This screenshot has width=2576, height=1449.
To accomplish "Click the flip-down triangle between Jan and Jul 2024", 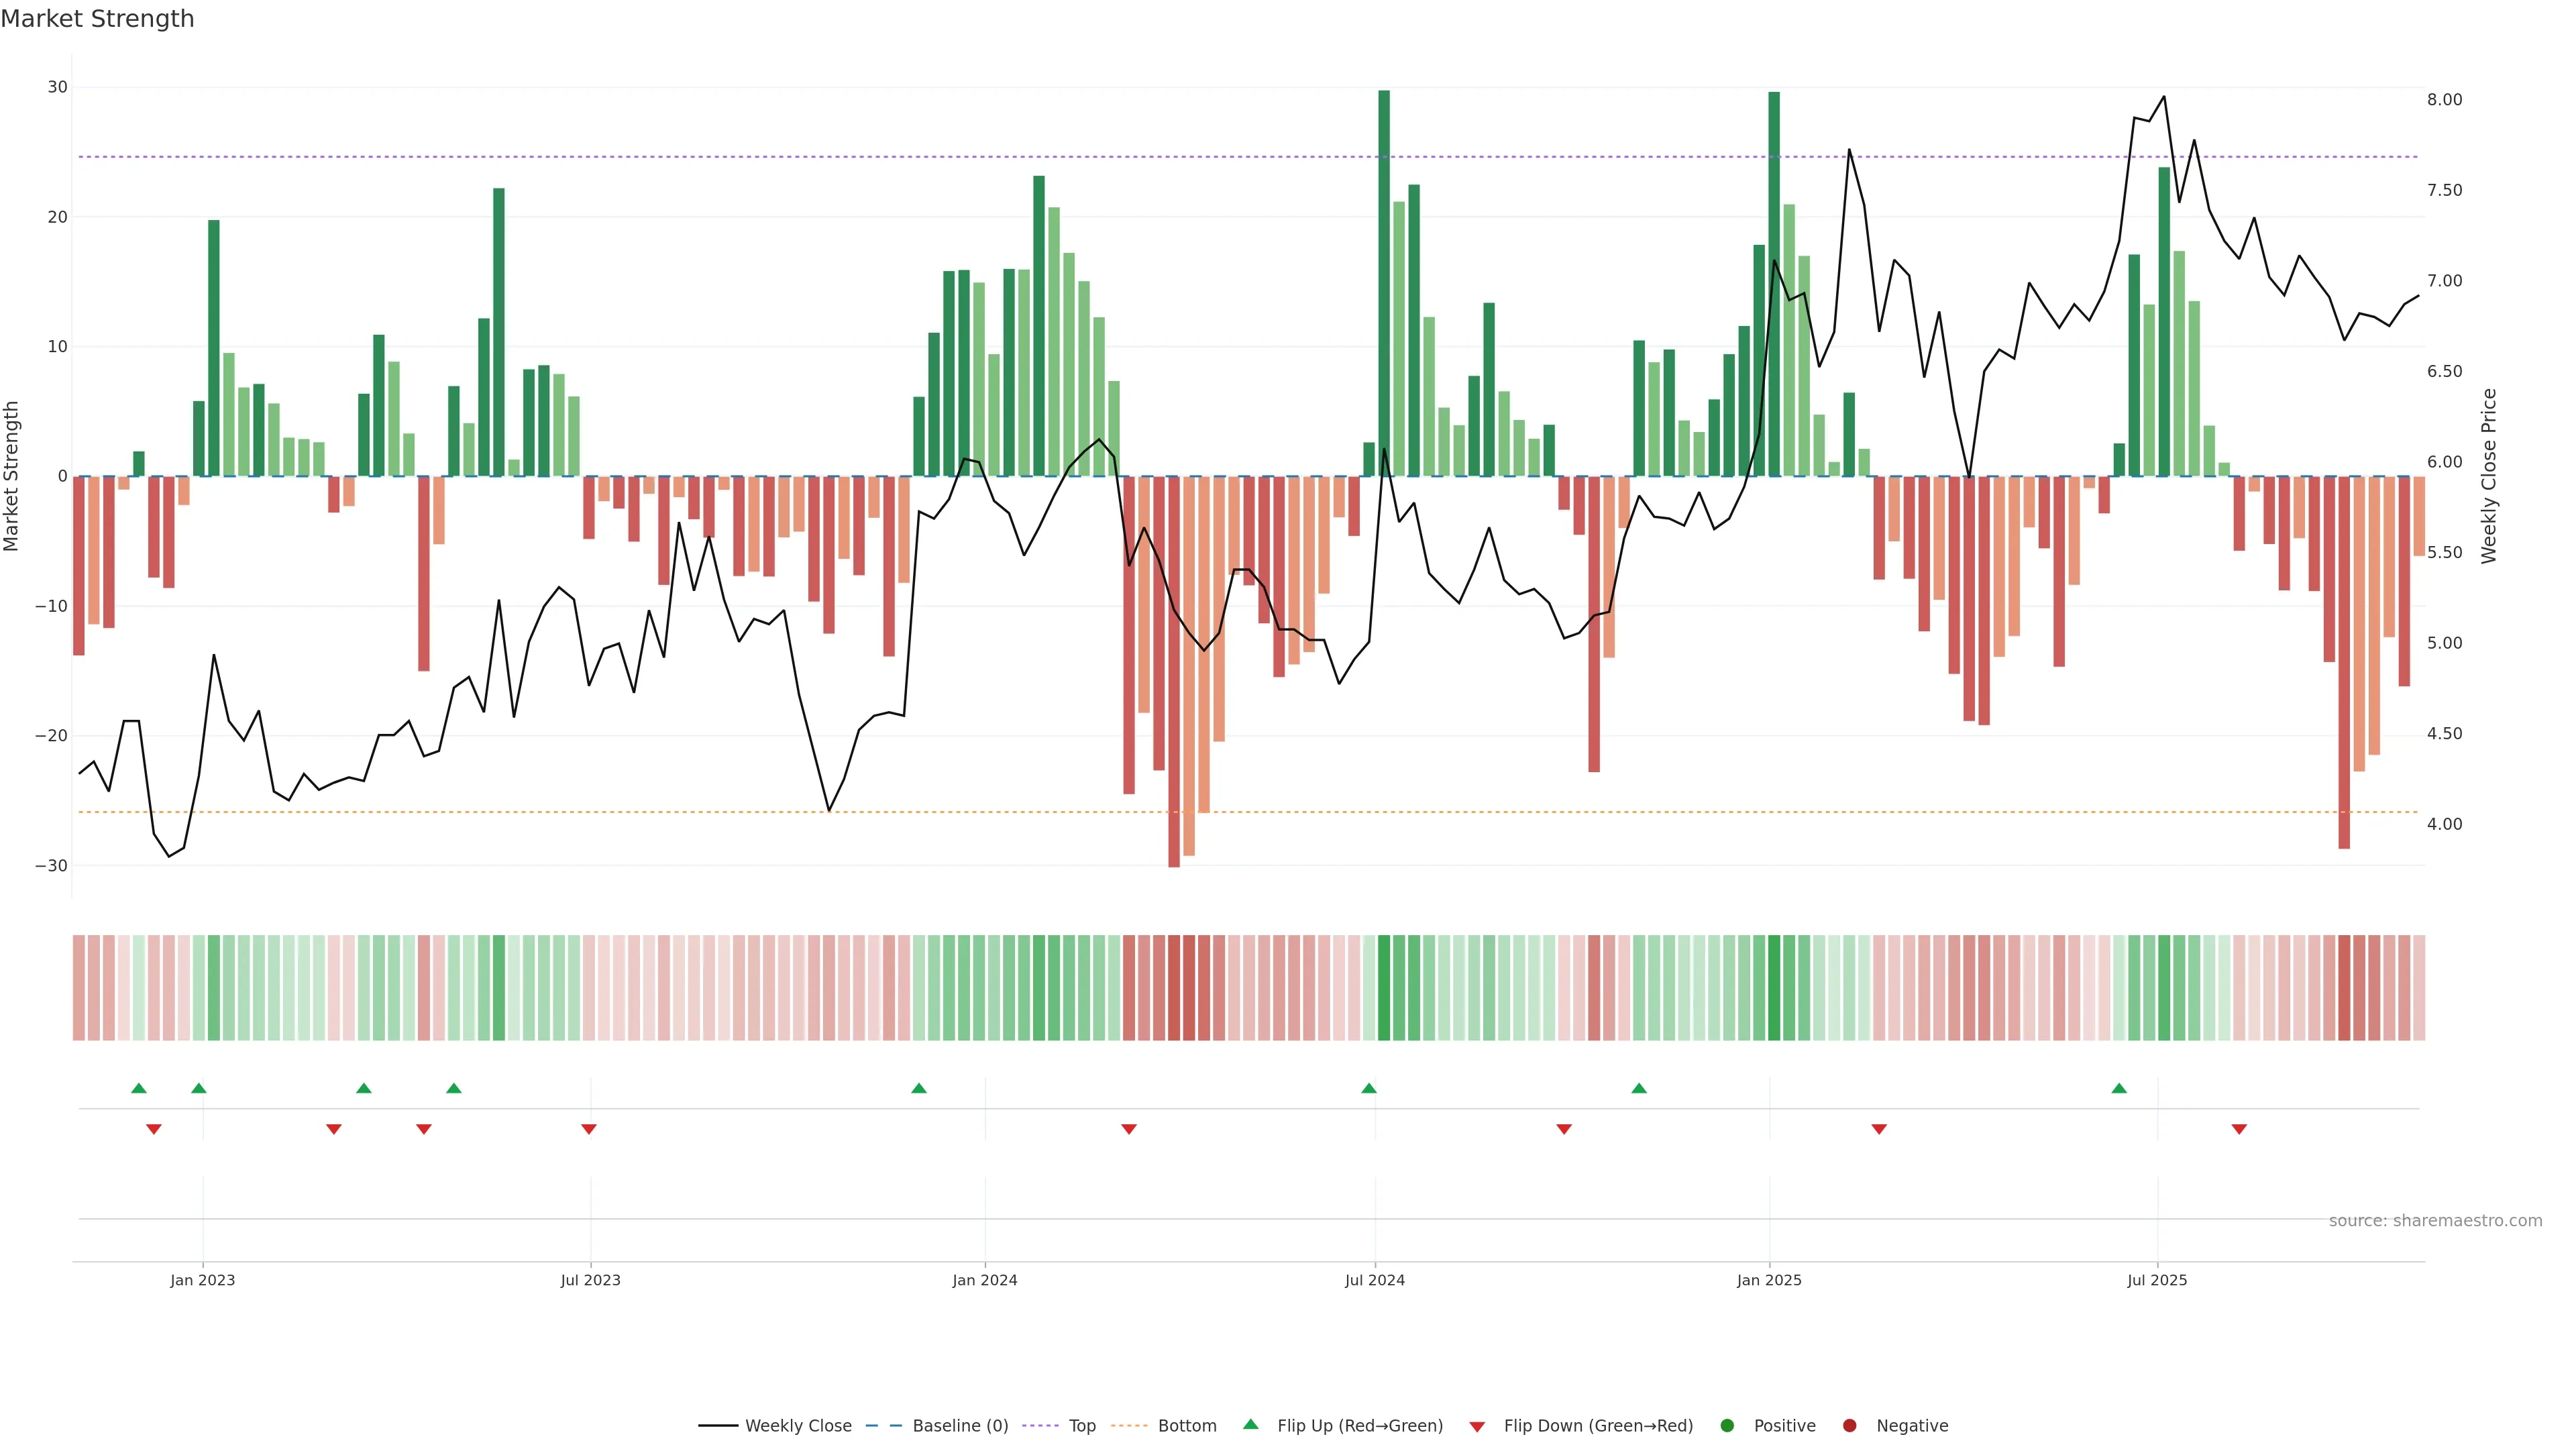I will click(x=1129, y=1129).
